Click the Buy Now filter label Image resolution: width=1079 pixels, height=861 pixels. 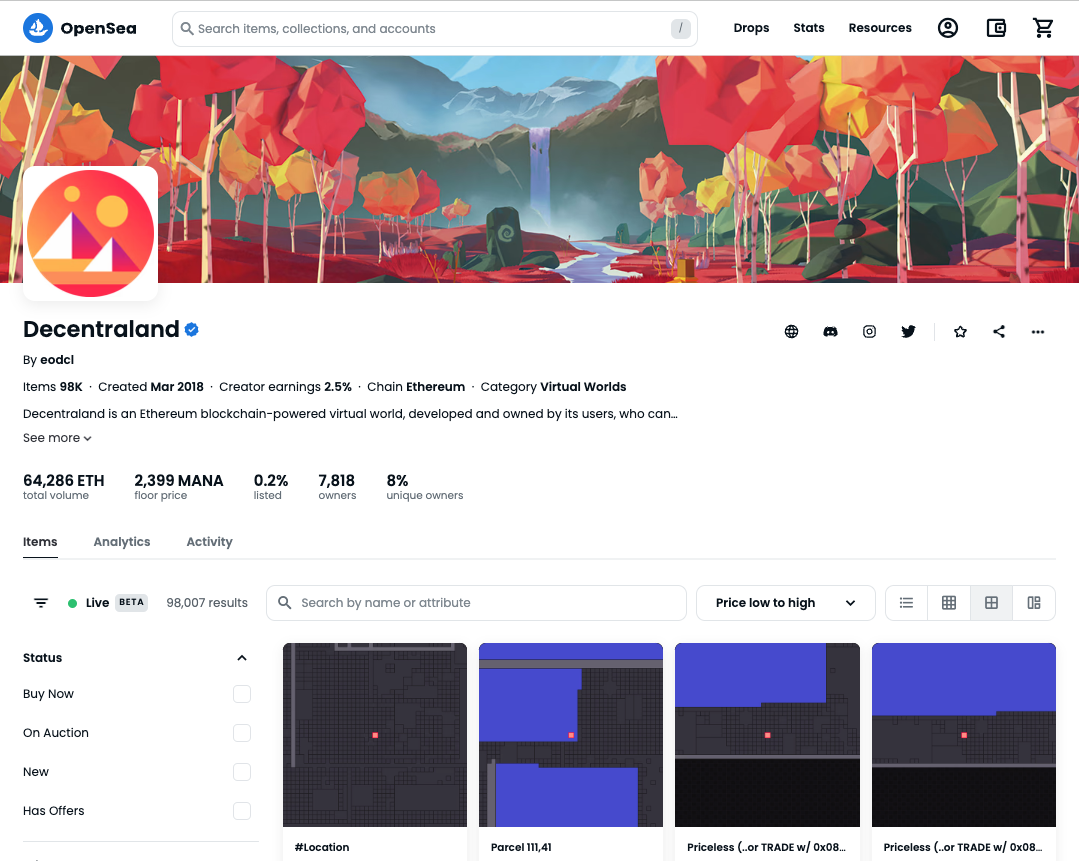48,694
